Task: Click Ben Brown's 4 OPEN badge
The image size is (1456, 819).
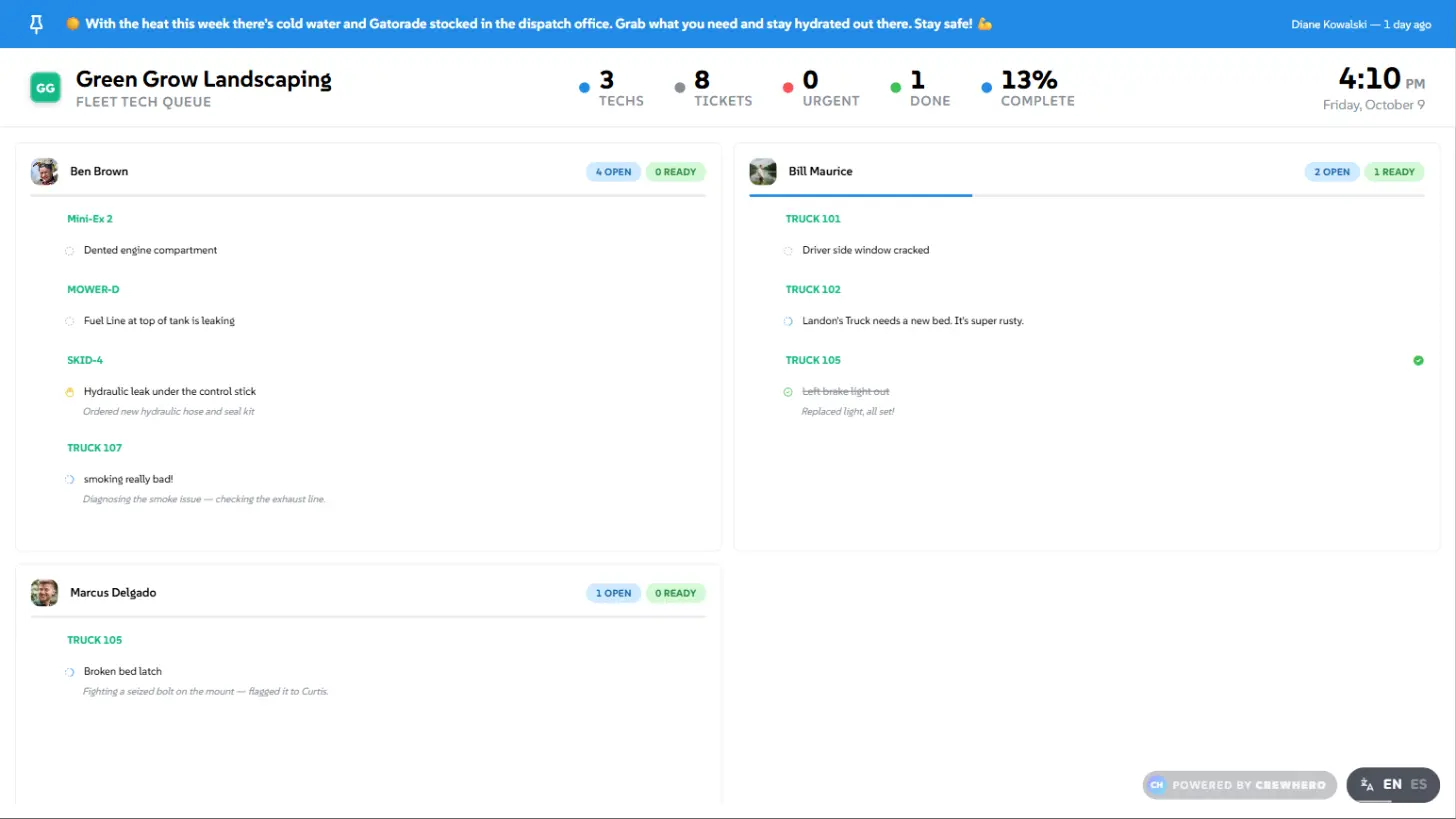Action: [613, 172]
